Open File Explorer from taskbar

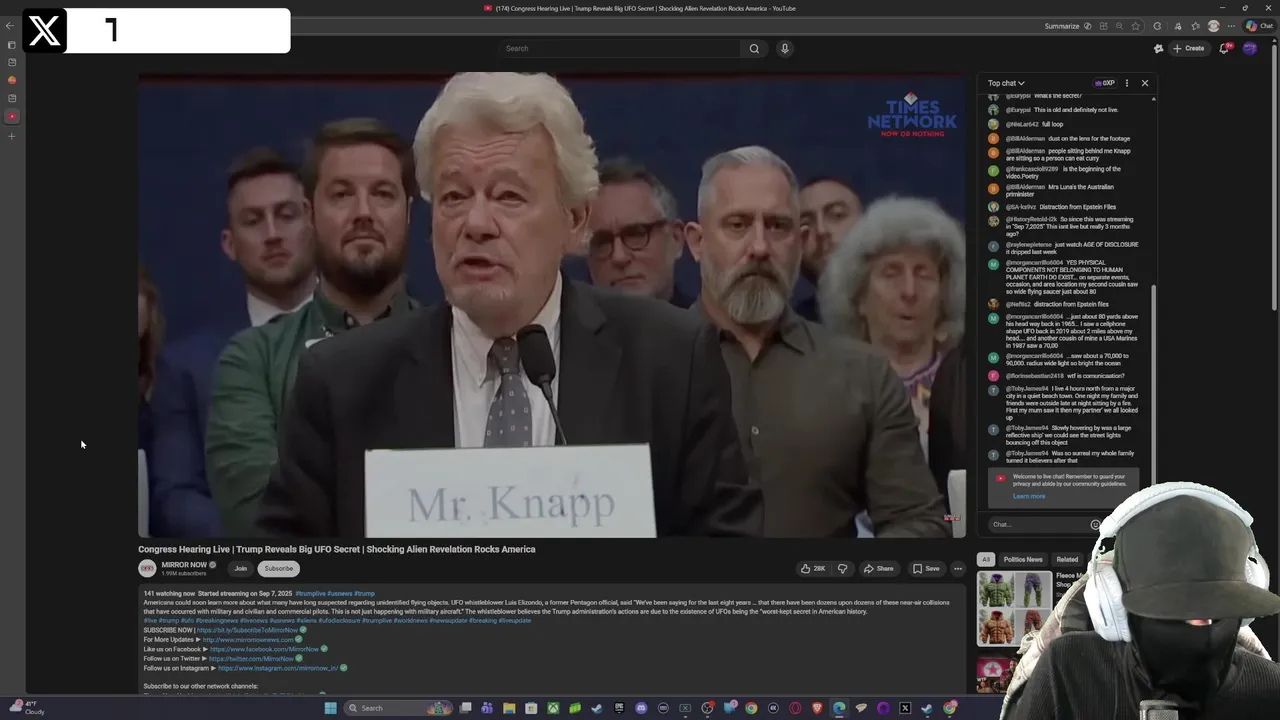[509, 708]
